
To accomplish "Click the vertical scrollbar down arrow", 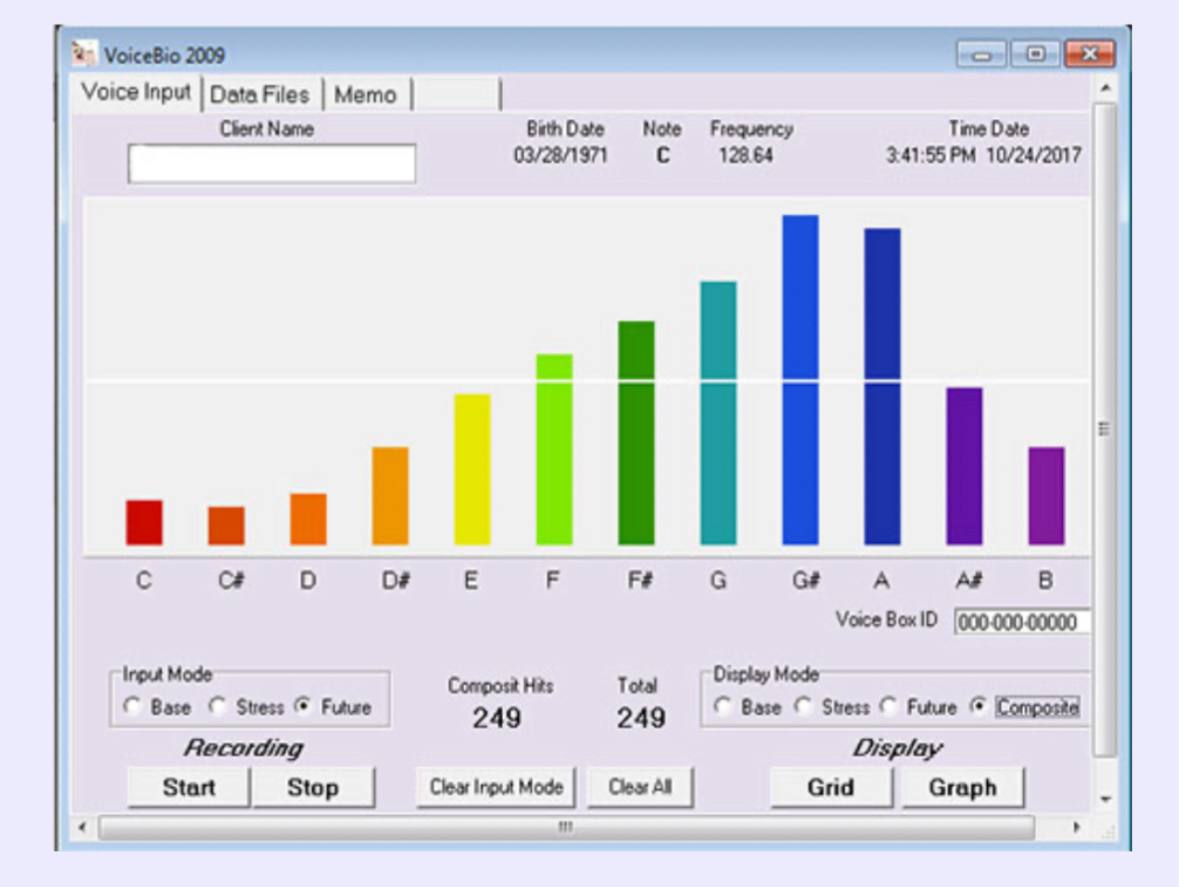I will coord(1104,799).
